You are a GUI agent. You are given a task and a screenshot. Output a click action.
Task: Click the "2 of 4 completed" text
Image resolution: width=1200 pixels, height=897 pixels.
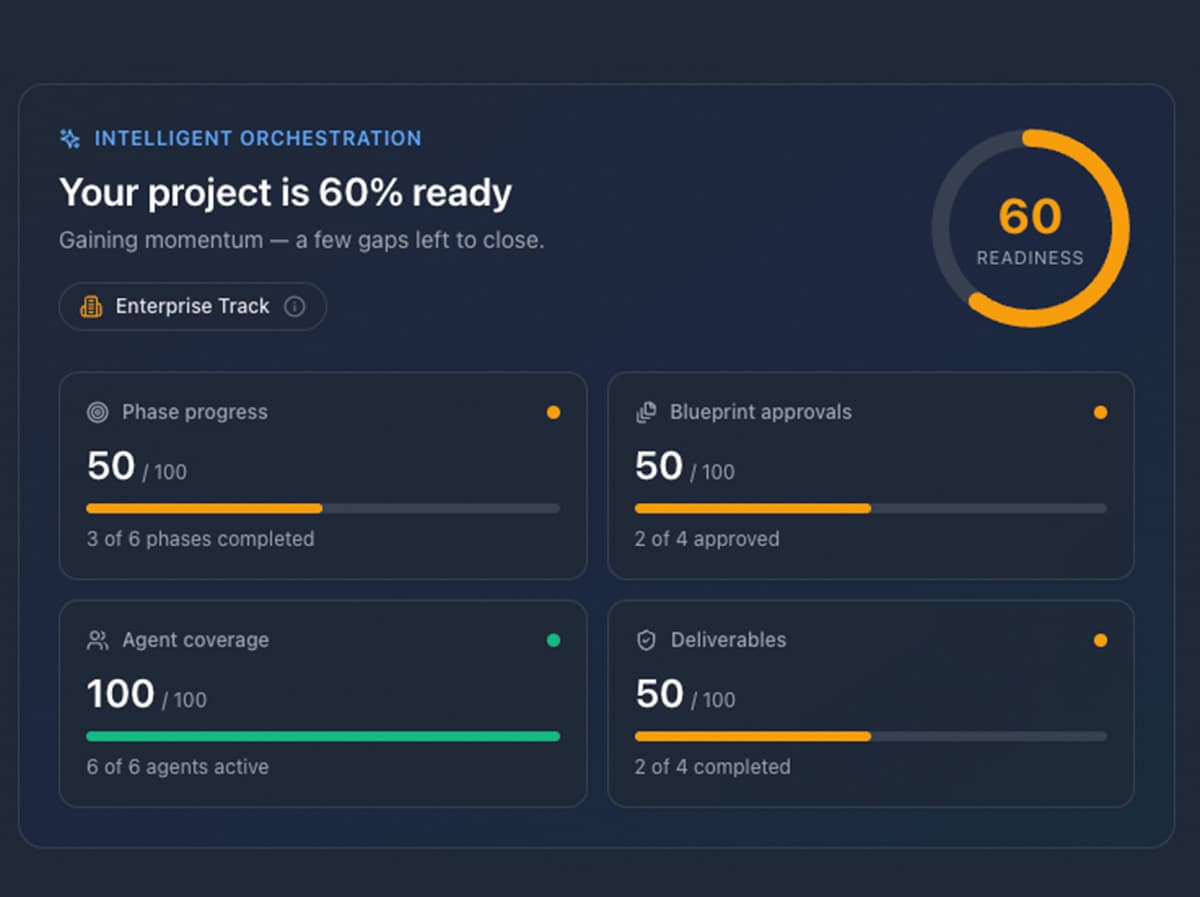(713, 767)
